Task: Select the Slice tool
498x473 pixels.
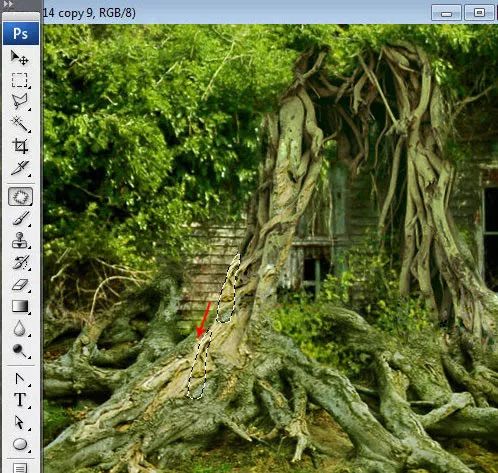Action: point(20,168)
